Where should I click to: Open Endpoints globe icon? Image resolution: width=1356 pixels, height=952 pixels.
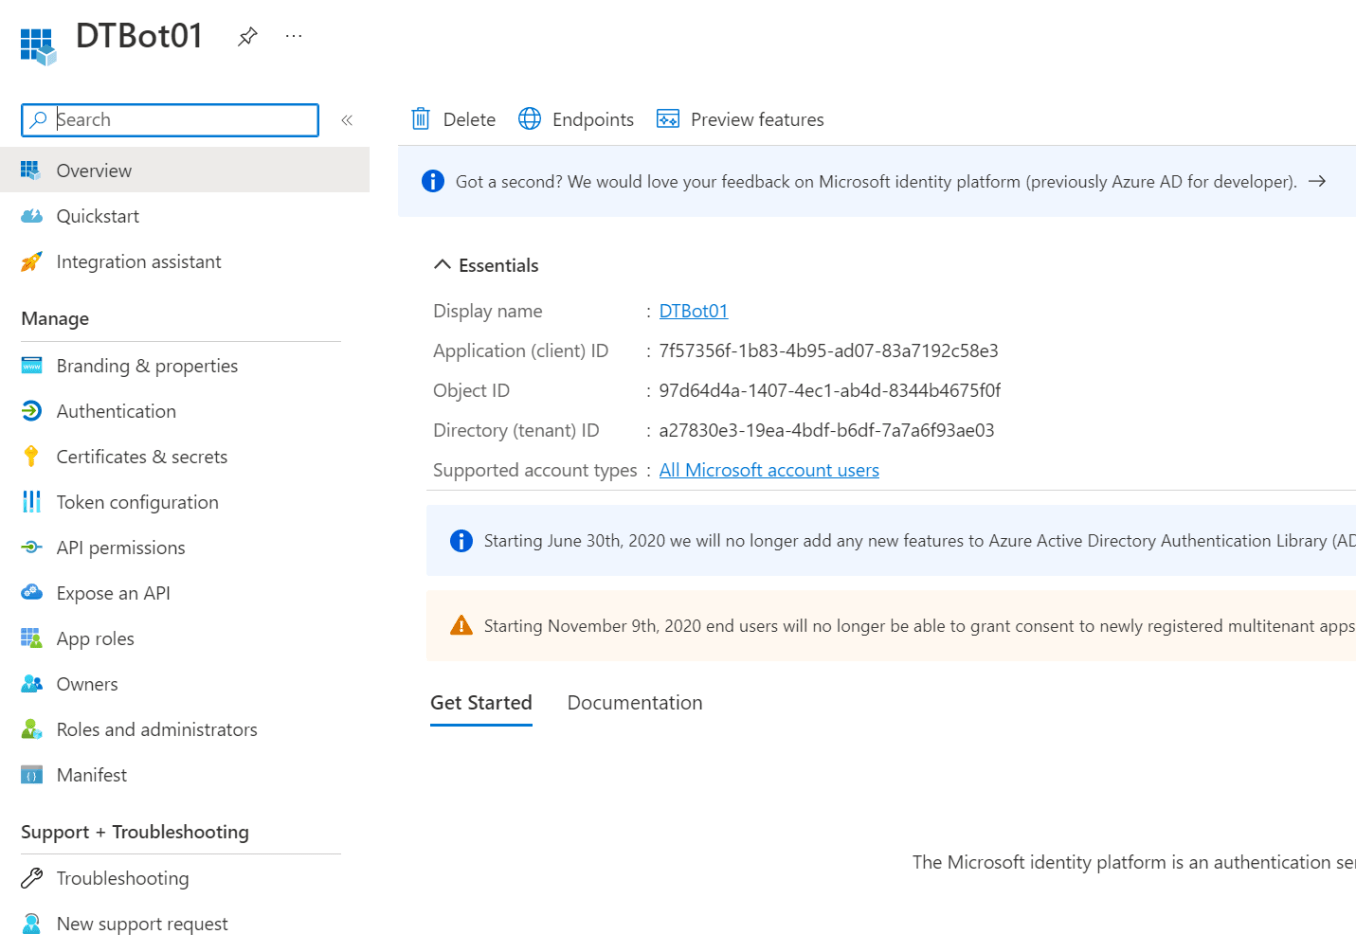click(529, 119)
